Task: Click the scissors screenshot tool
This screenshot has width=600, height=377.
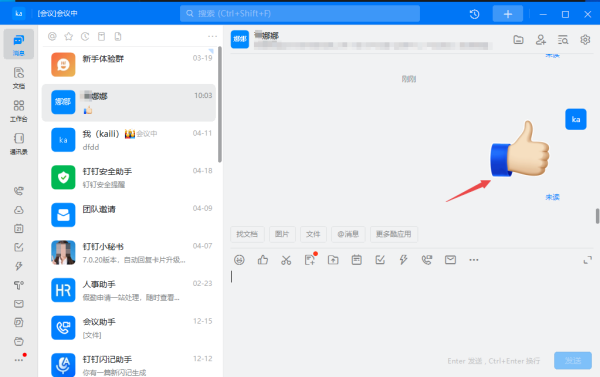Action: (x=286, y=260)
